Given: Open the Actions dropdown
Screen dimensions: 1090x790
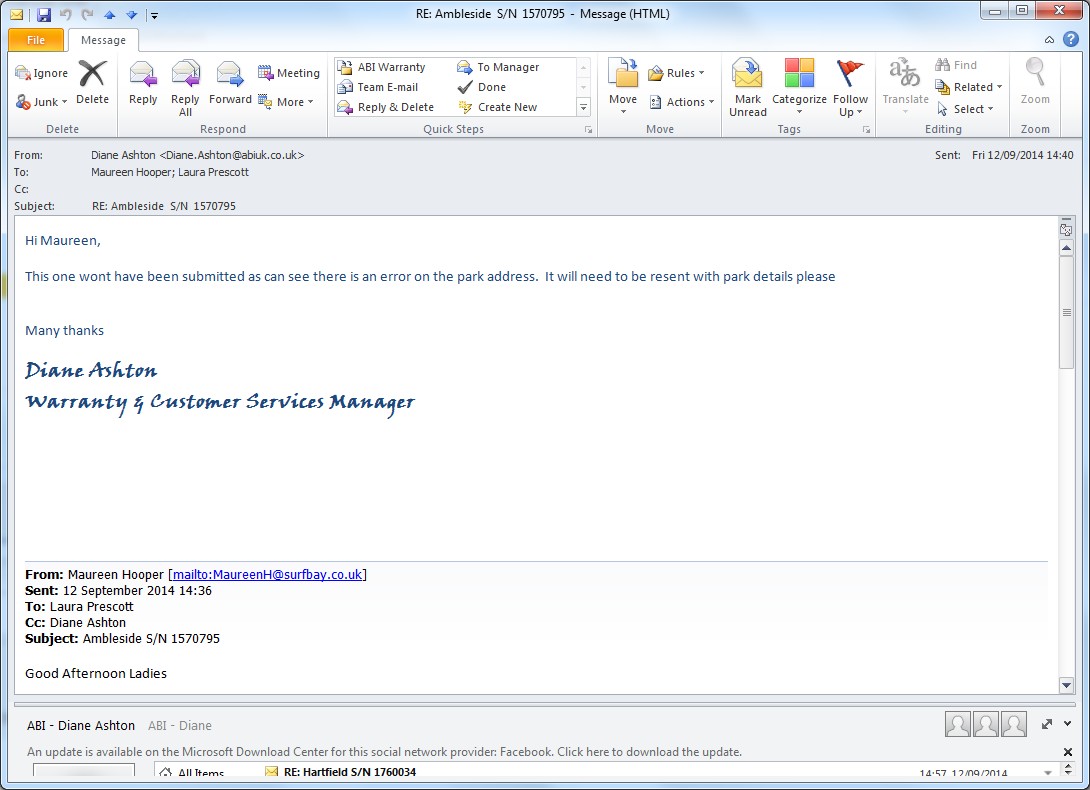Looking at the screenshot, I should (x=682, y=102).
